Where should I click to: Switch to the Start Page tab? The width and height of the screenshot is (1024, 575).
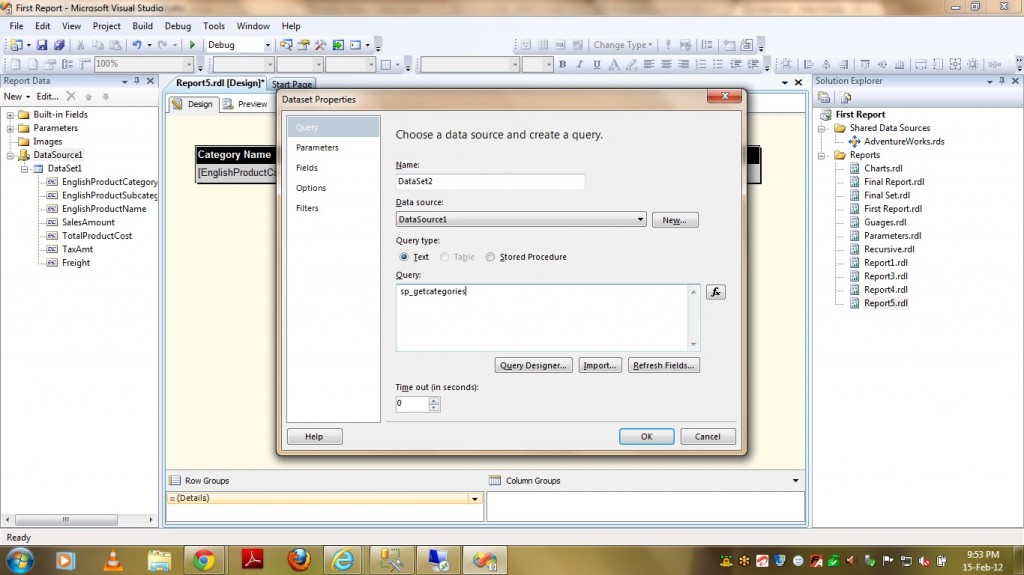click(292, 84)
